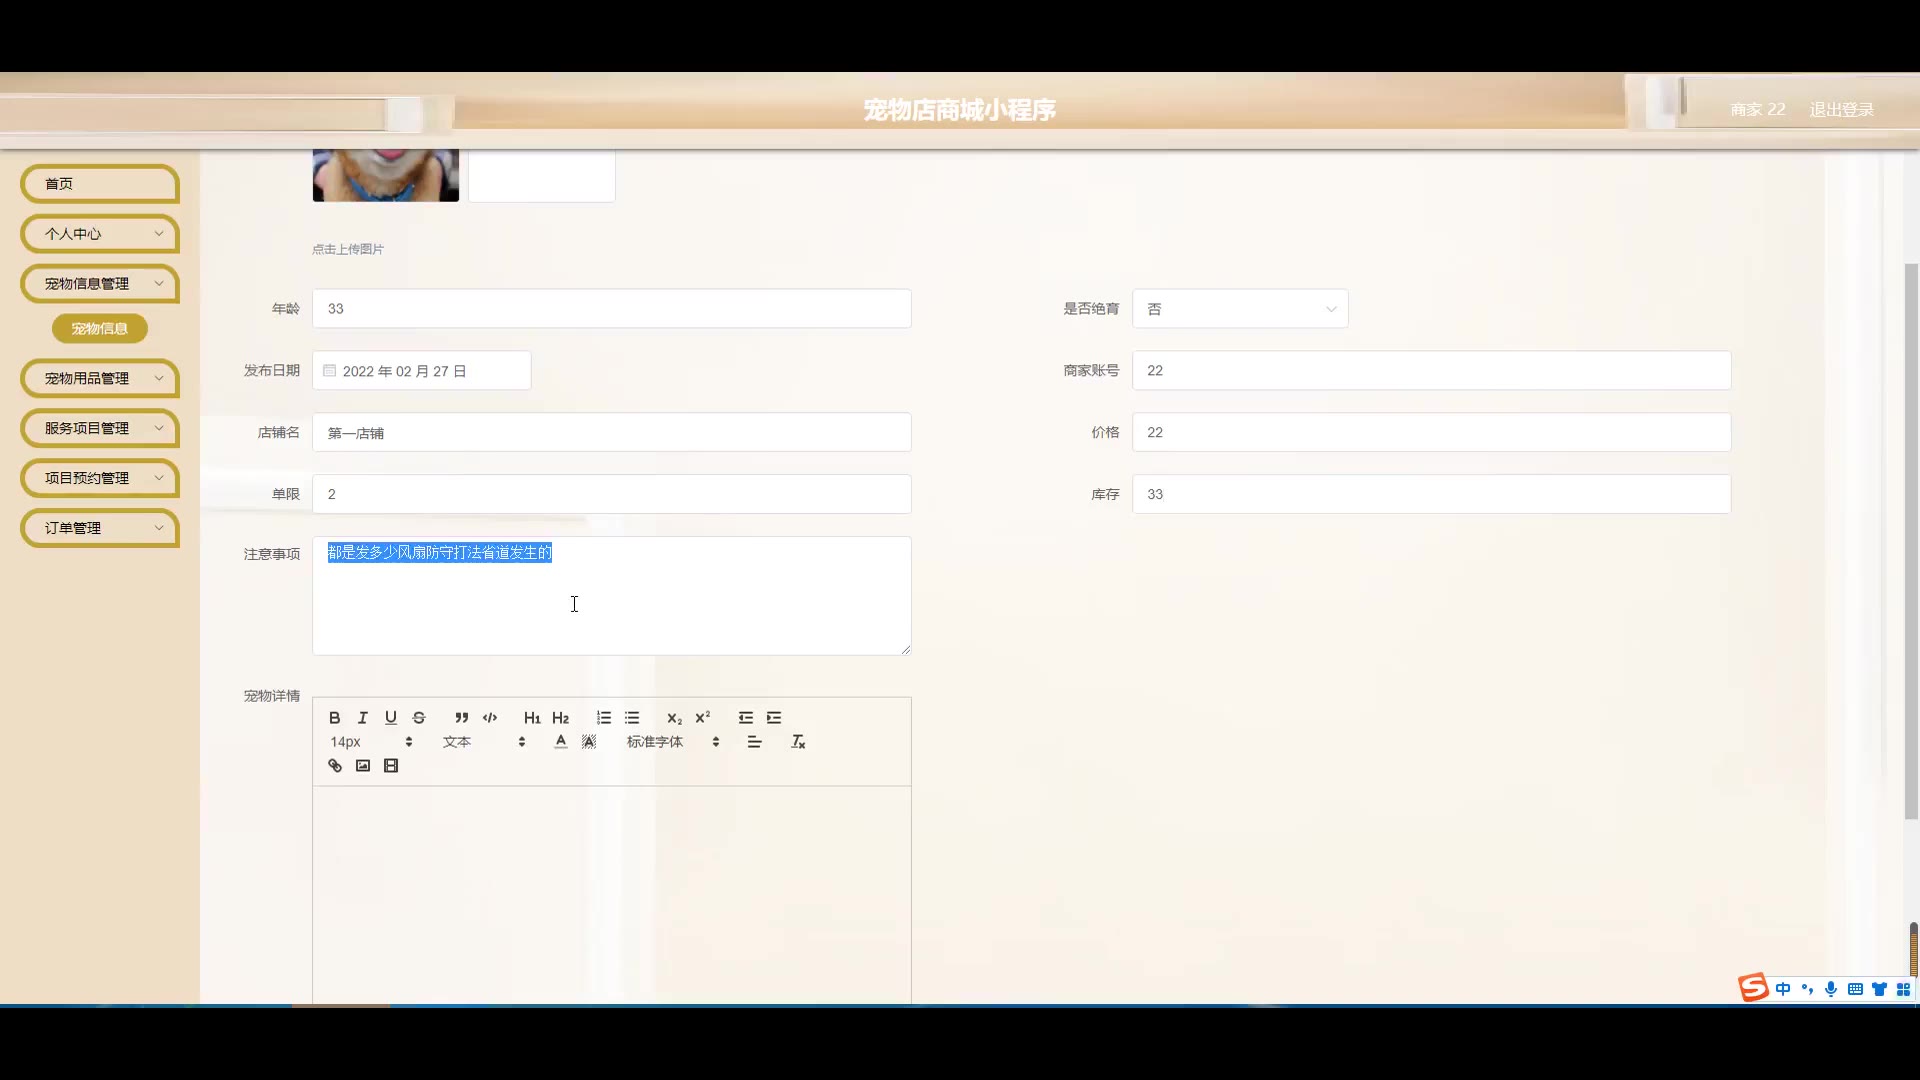Toggle bold formatting in the editor
This screenshot has height=1080, width=1920.
pyautogui.click(x=335, y=718)
